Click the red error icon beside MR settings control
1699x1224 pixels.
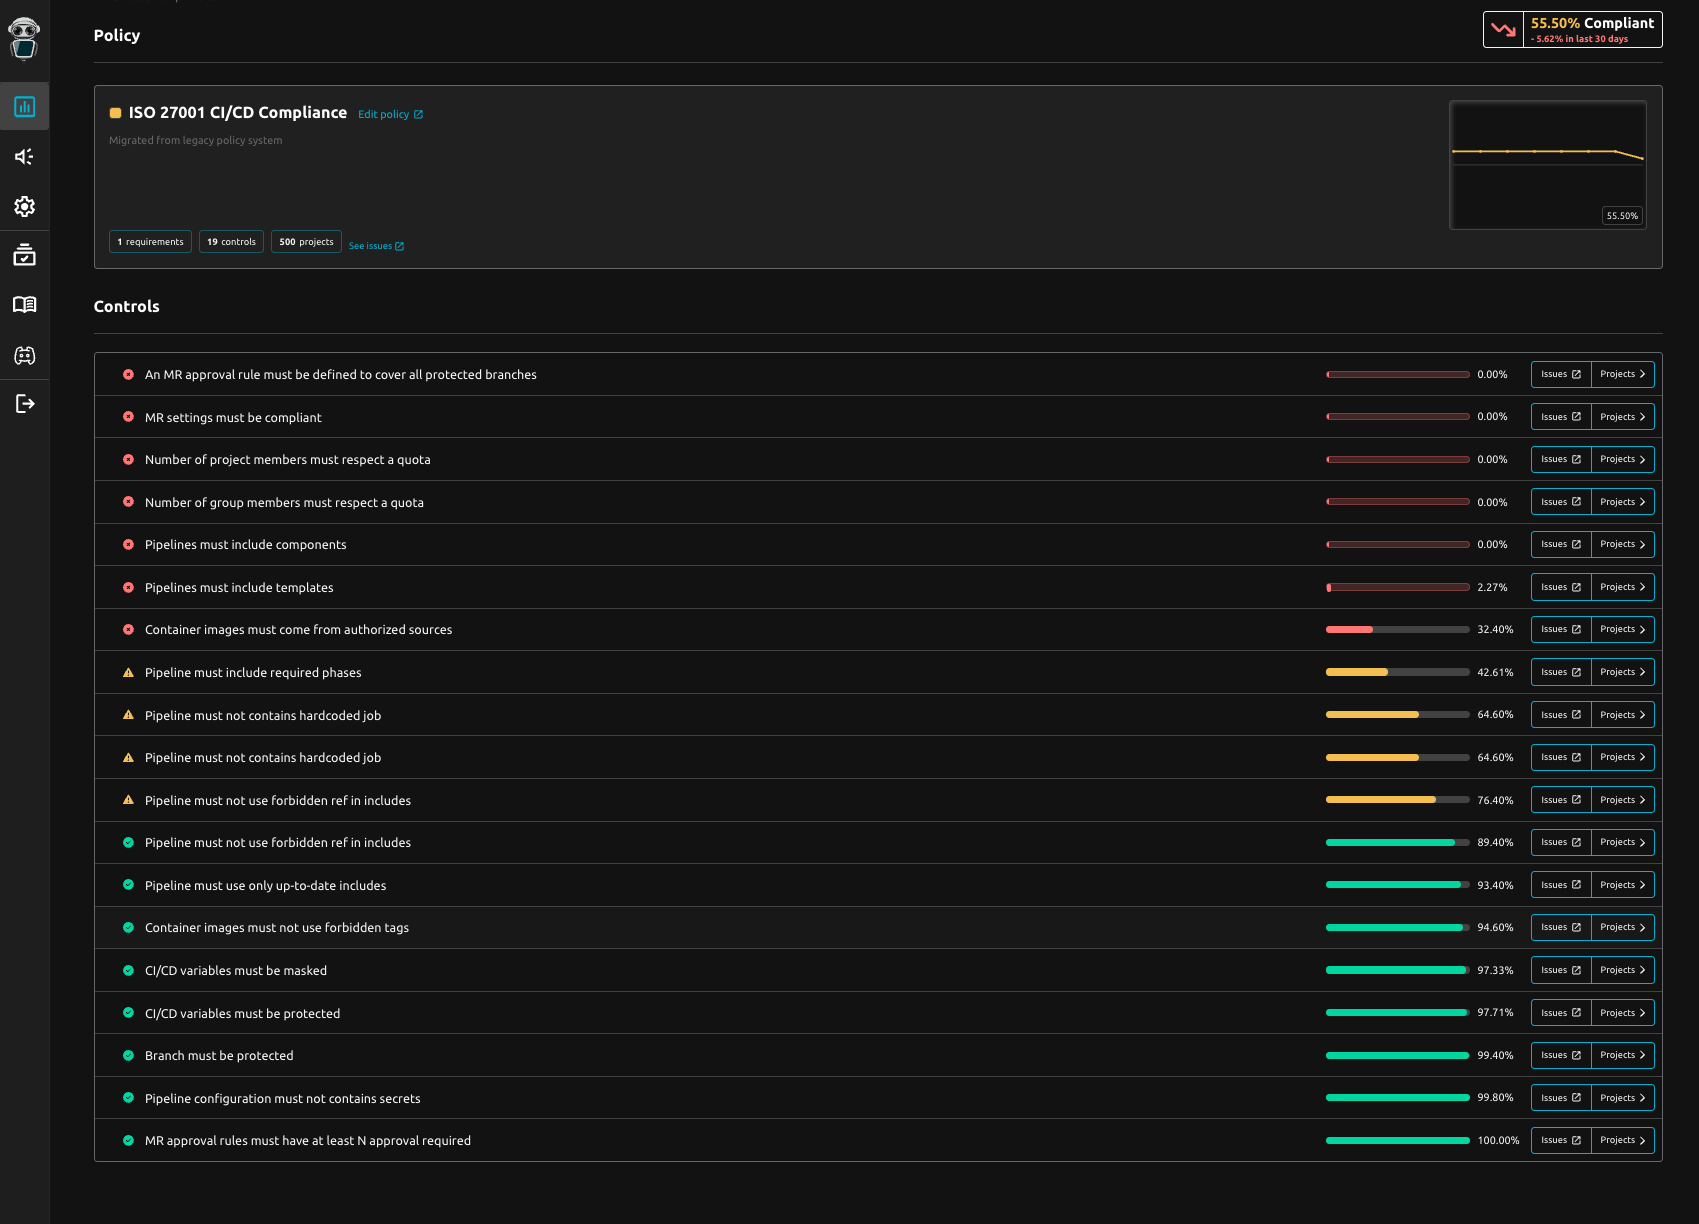[128, 417]
